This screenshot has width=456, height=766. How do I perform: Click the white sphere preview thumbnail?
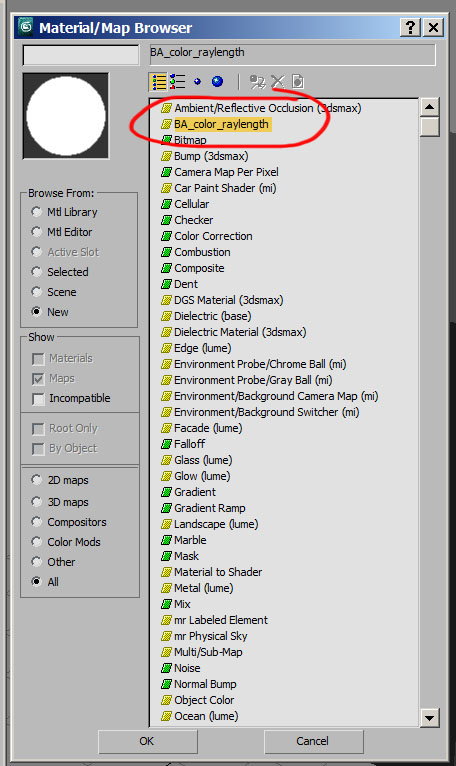coord(66,116)
